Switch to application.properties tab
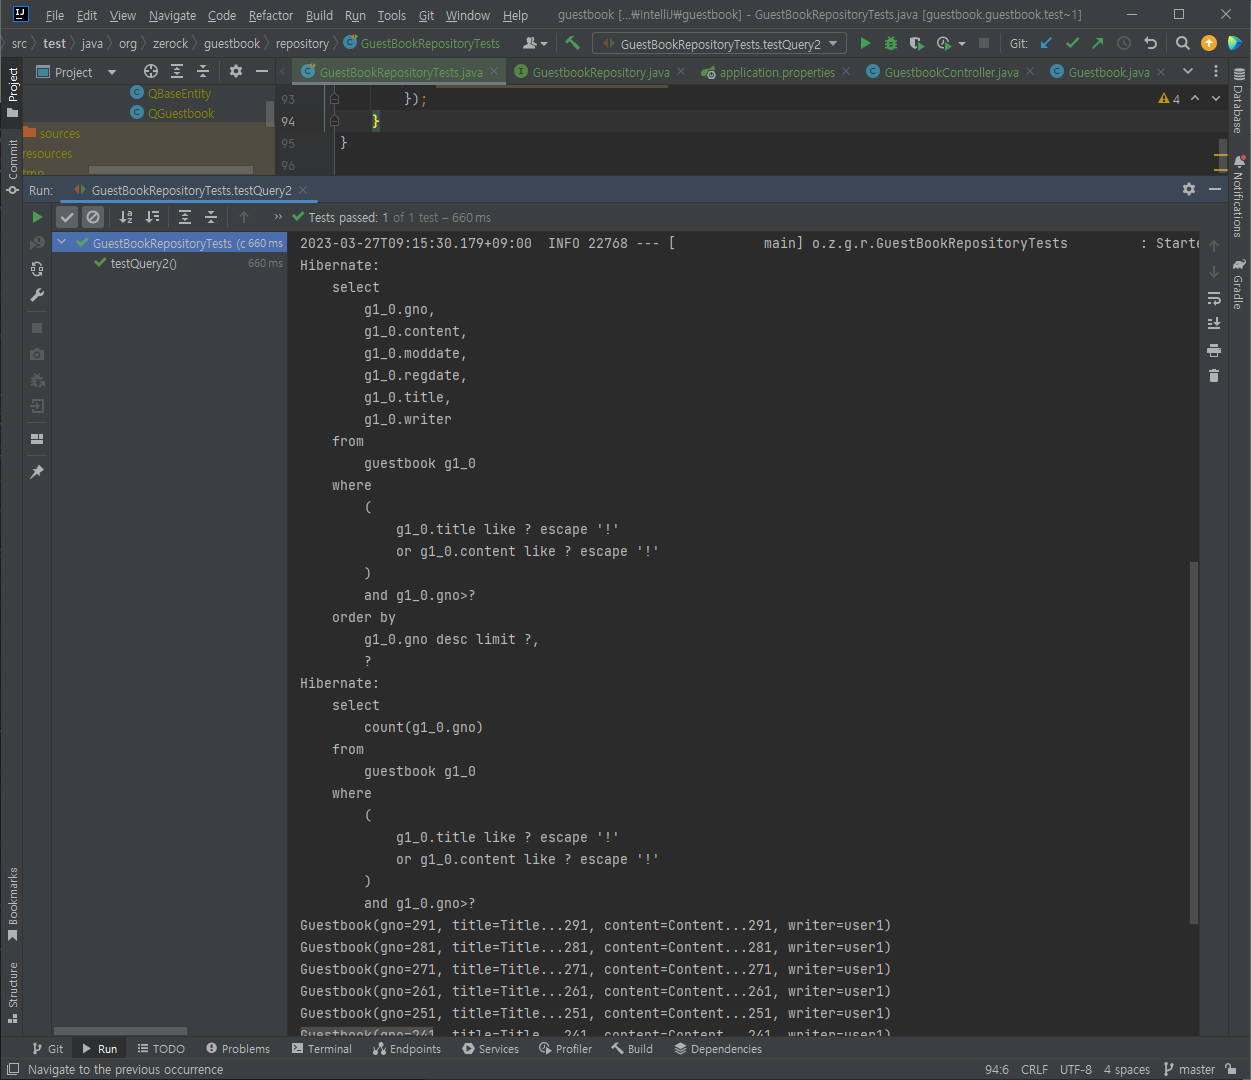Viewport: 1251px width, 1080px height. [x=776, y=72]
